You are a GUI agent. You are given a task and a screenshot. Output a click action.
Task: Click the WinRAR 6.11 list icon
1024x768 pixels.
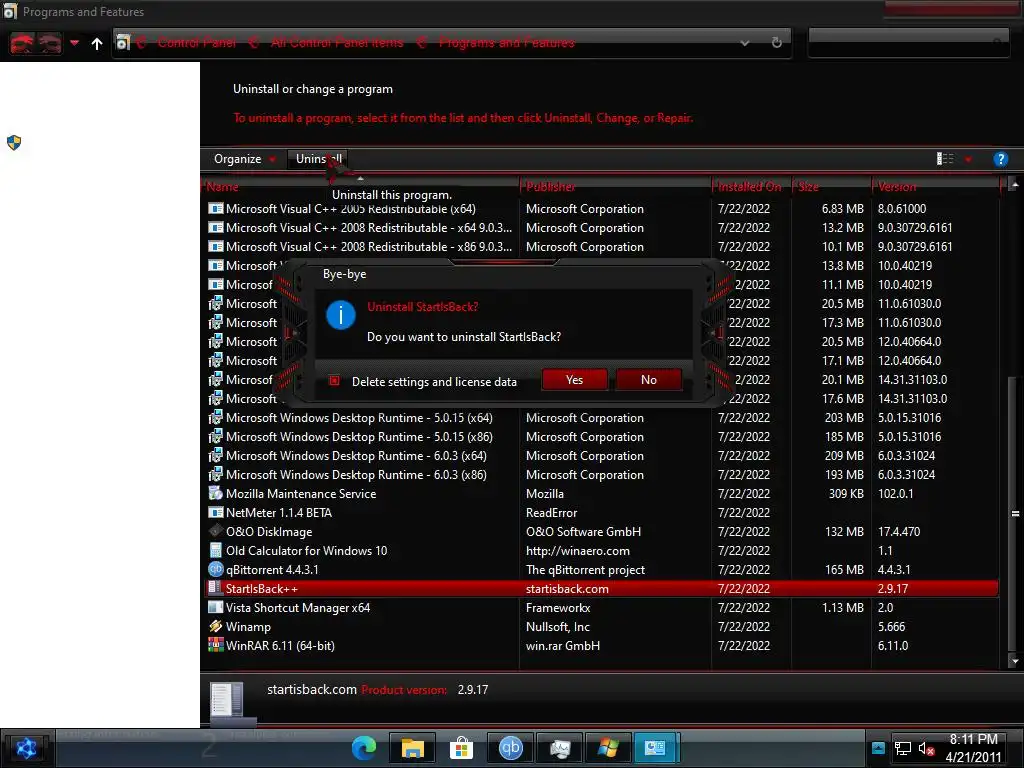tap(216, 645)
